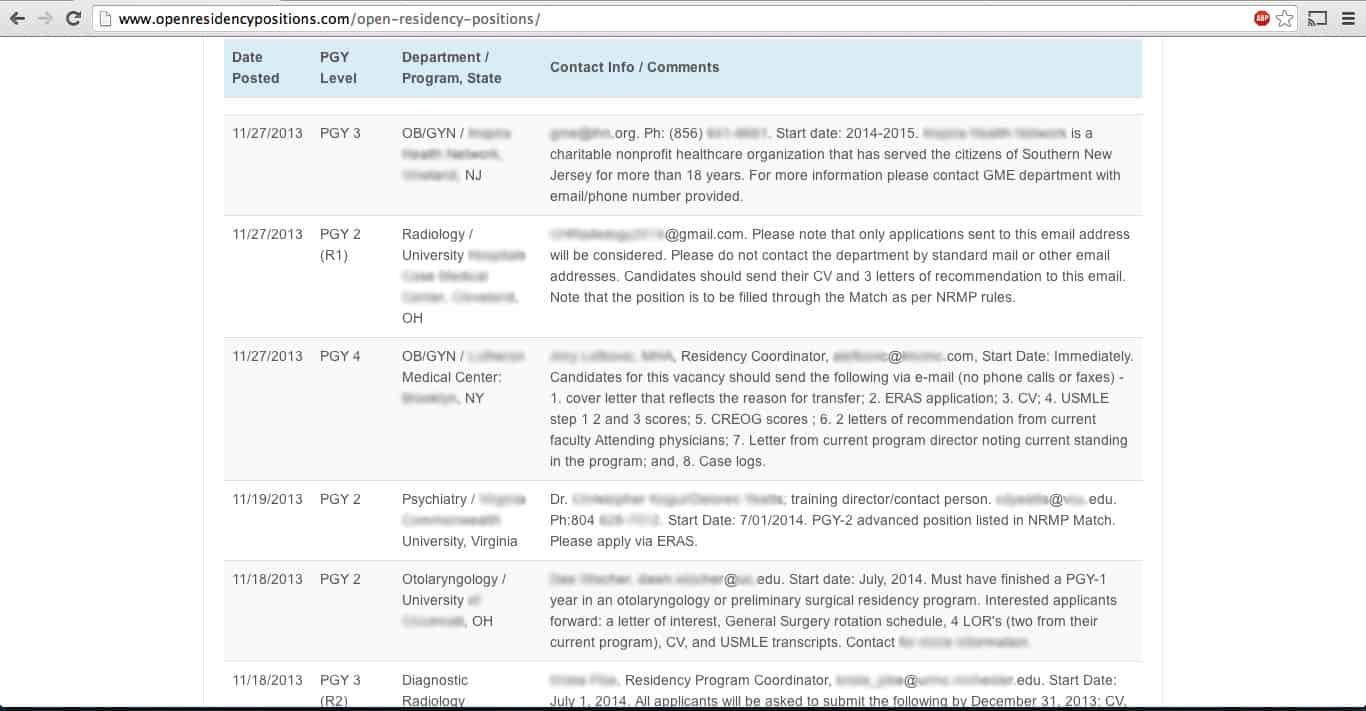Click the Department / Program, State header
This screenshot has width=1366, height=711.
coord(452,68)
